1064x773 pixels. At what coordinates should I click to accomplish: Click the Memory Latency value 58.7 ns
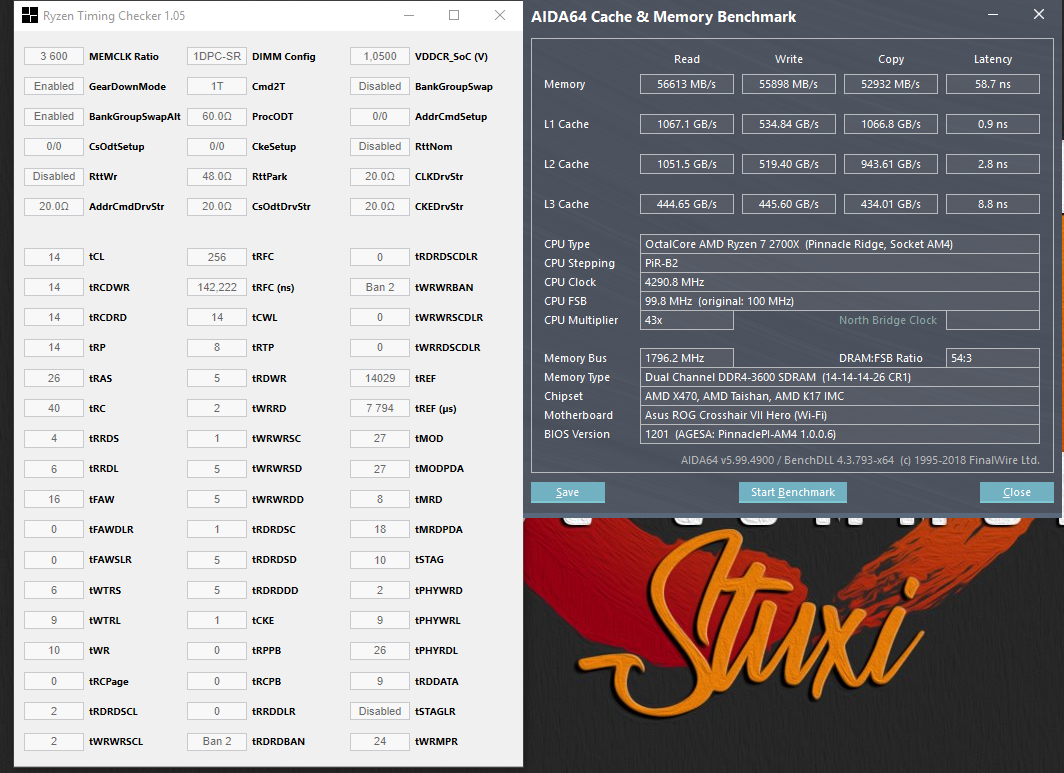993,84
